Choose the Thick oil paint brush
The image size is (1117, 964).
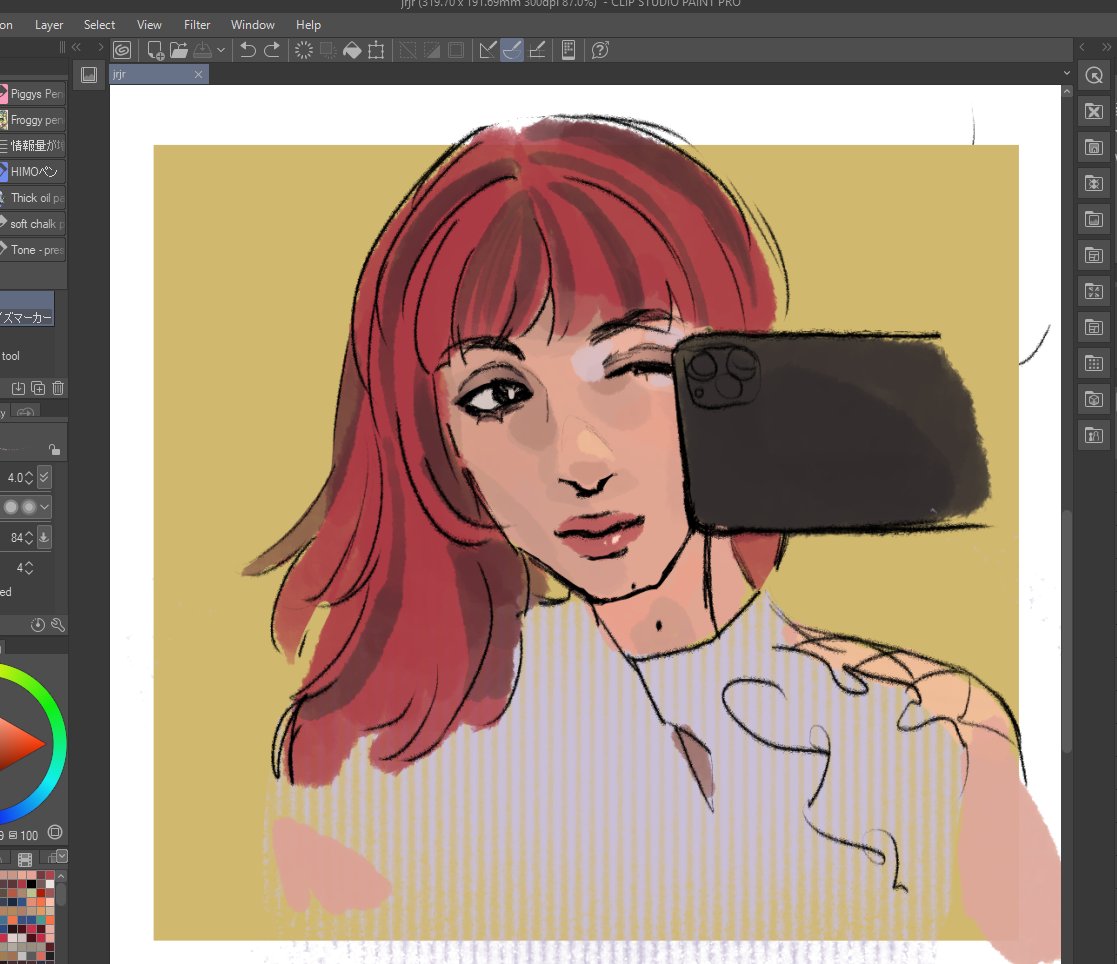pos(33,198)
